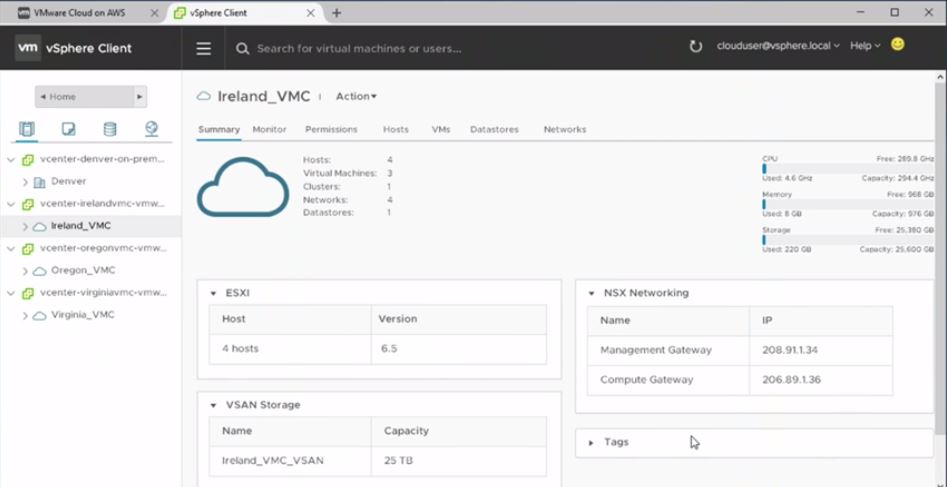Viewport: 947px width, 487px height.
Task: Click vcenter-denver-on-prem vCenter icon
Action: [x=27, y=160]
